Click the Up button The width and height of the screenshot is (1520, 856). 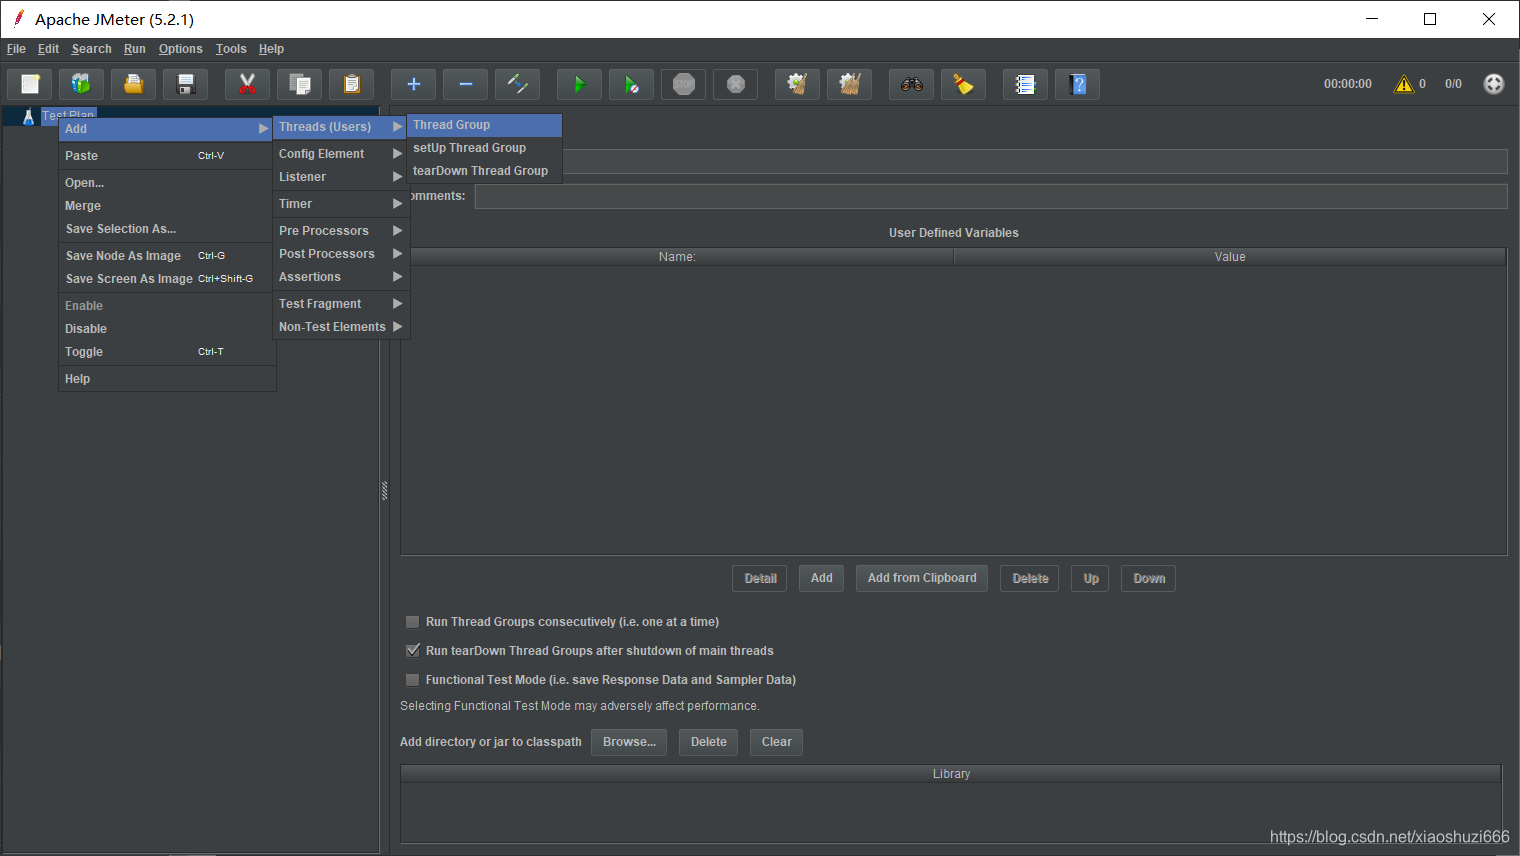point(1091,578)
